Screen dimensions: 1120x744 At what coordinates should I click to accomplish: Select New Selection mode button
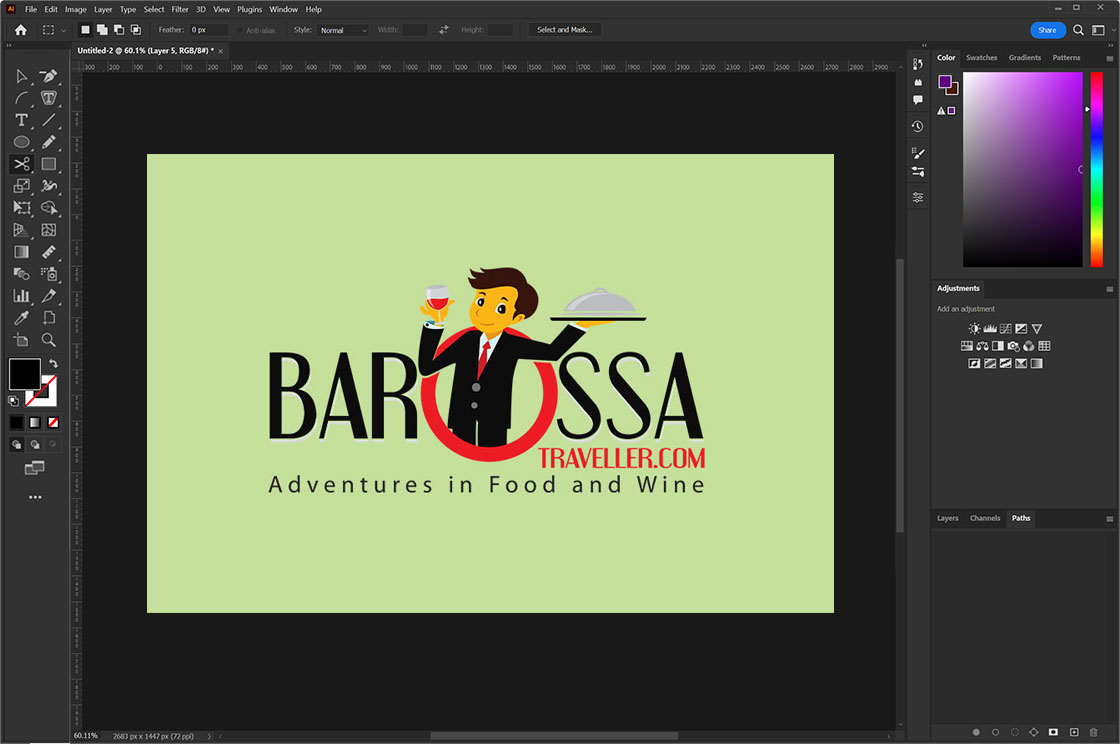[85, 30]
